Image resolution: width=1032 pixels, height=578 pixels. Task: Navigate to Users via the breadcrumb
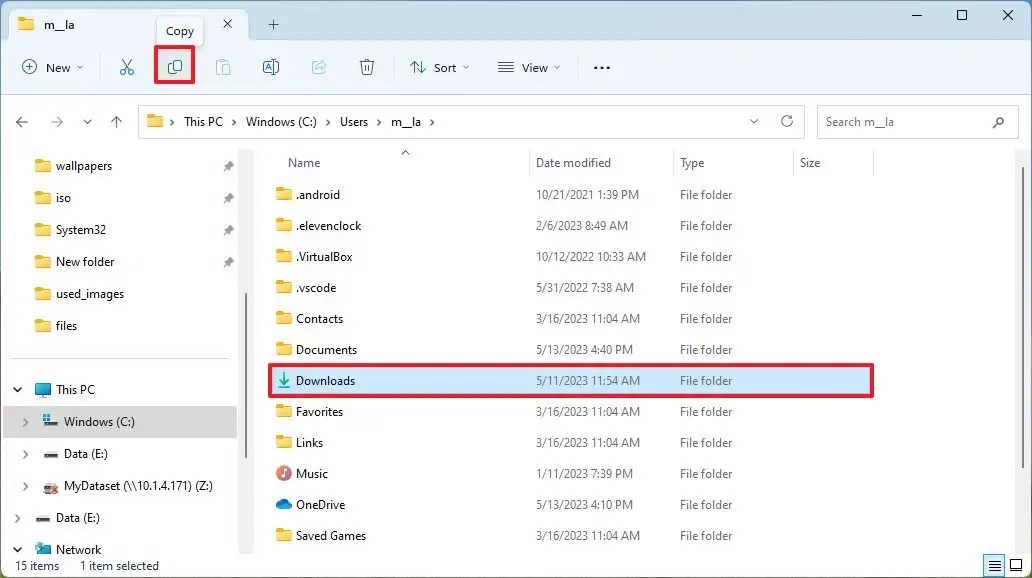click(x=353, y=121)
